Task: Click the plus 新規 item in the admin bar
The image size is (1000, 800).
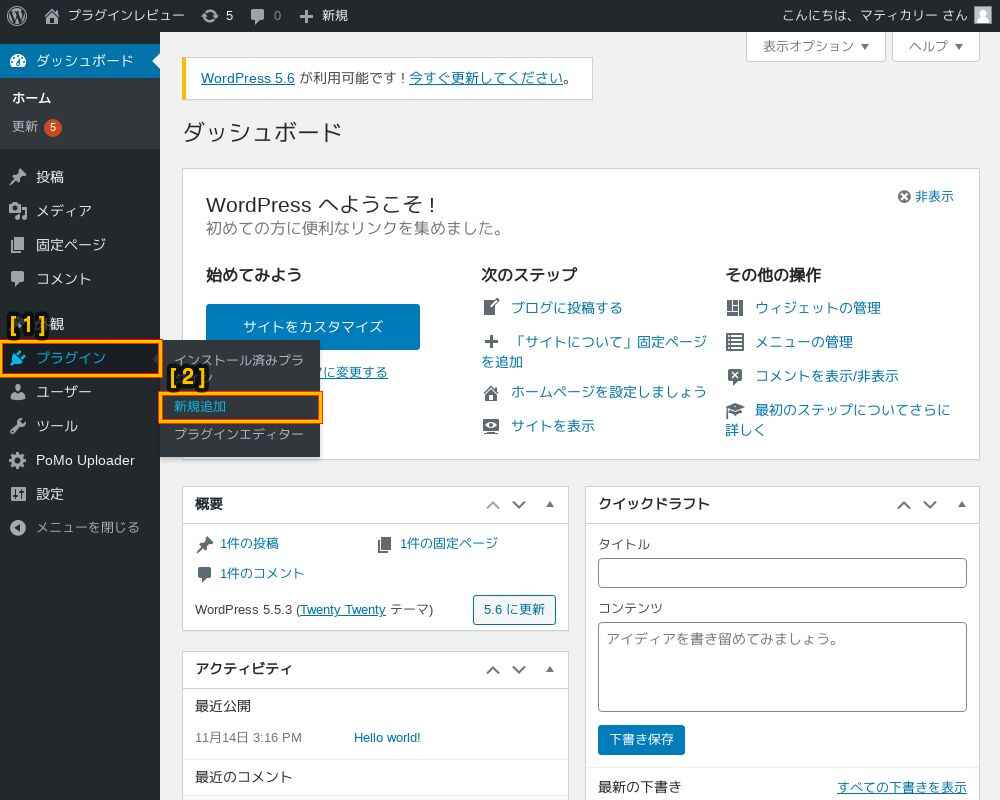Action: 324,15
